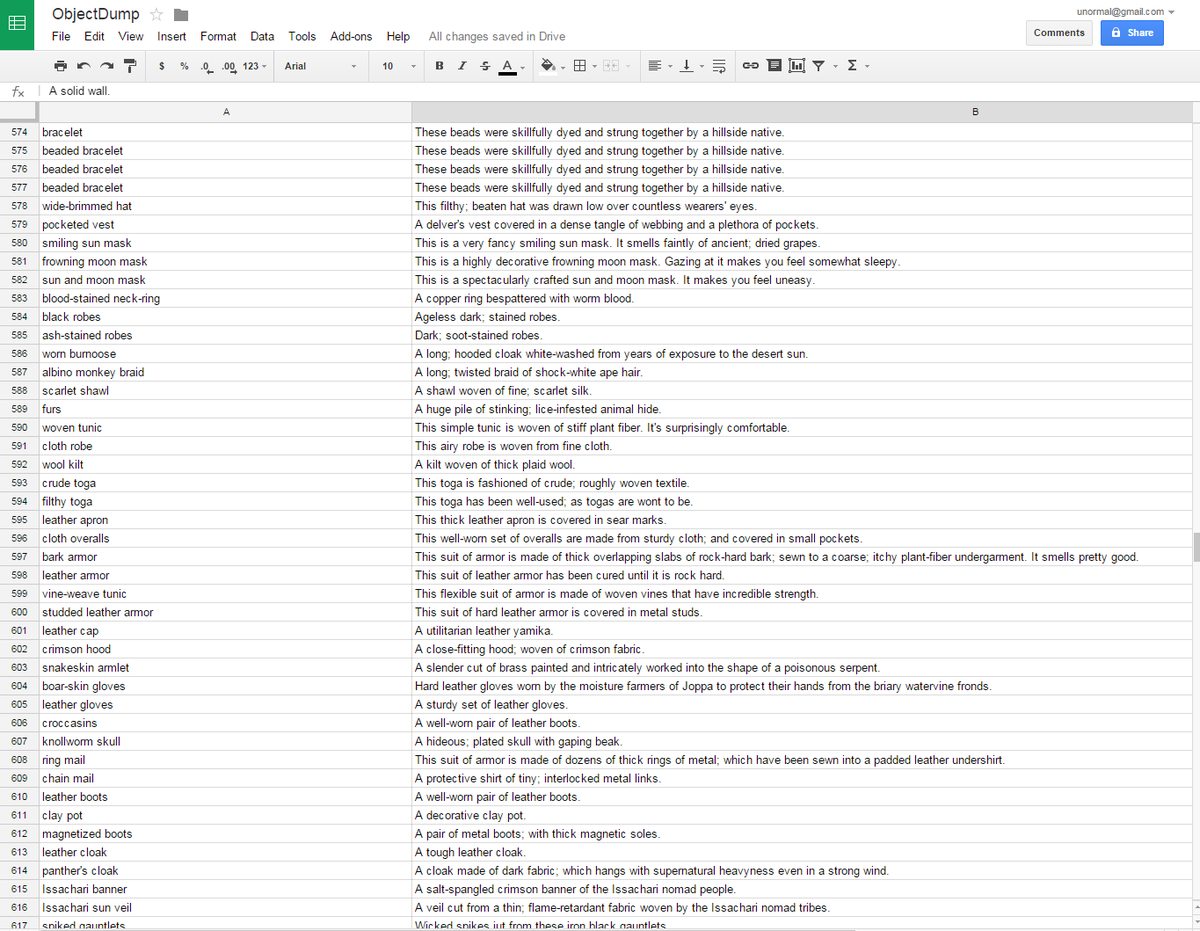
Task: Insert a comment
Action: tap(774, 66)
